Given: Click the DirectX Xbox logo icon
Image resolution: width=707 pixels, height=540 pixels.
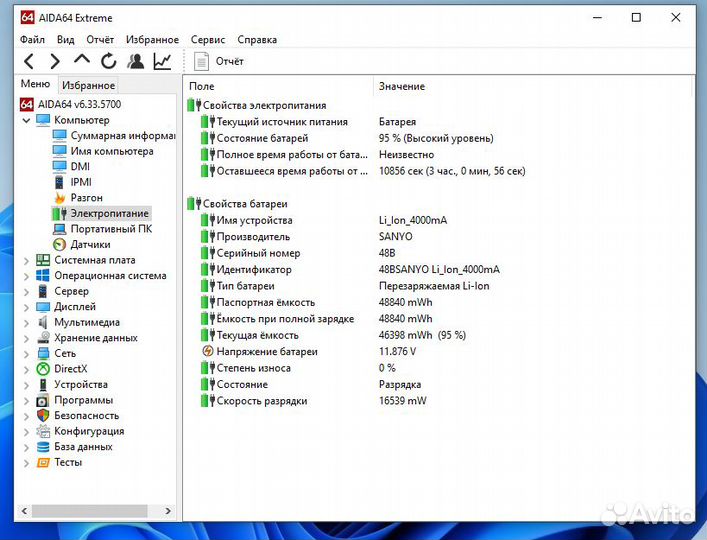Looking at the screenshot, I should [x=43, y=369].
